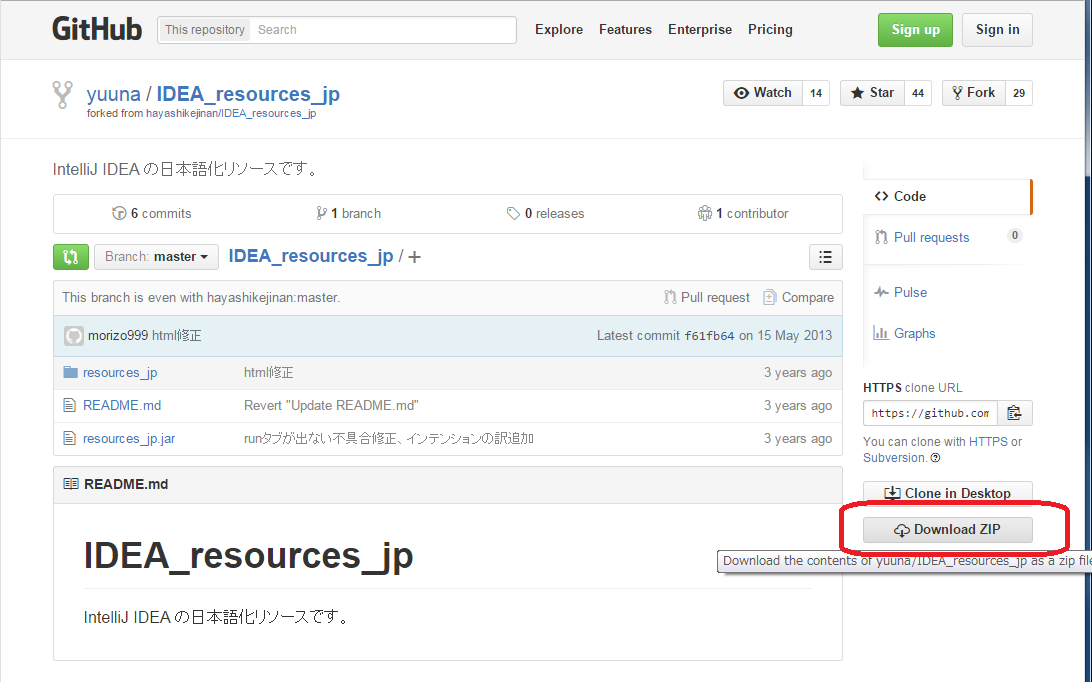Click the Pulse graph icon
The width and height of the screenshot is (1092, 682).
coord(881,292)
